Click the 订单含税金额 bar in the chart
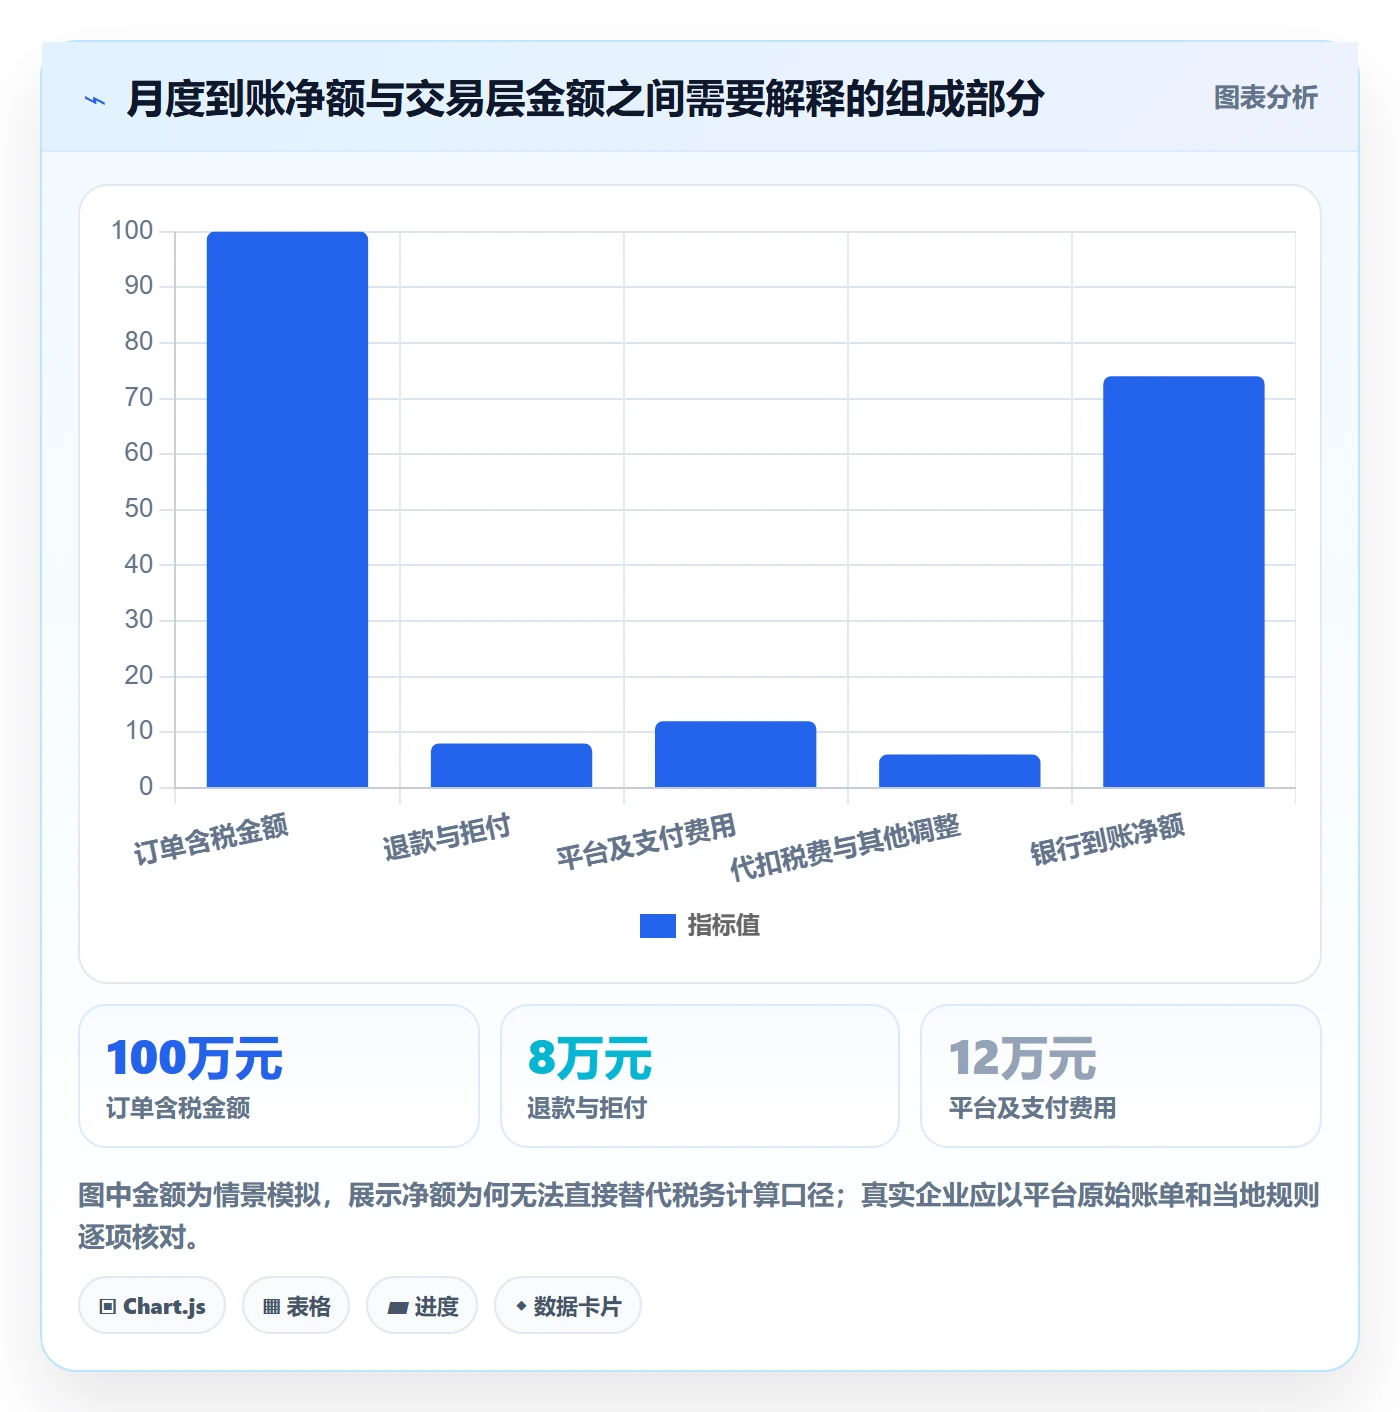 (287, 509)
